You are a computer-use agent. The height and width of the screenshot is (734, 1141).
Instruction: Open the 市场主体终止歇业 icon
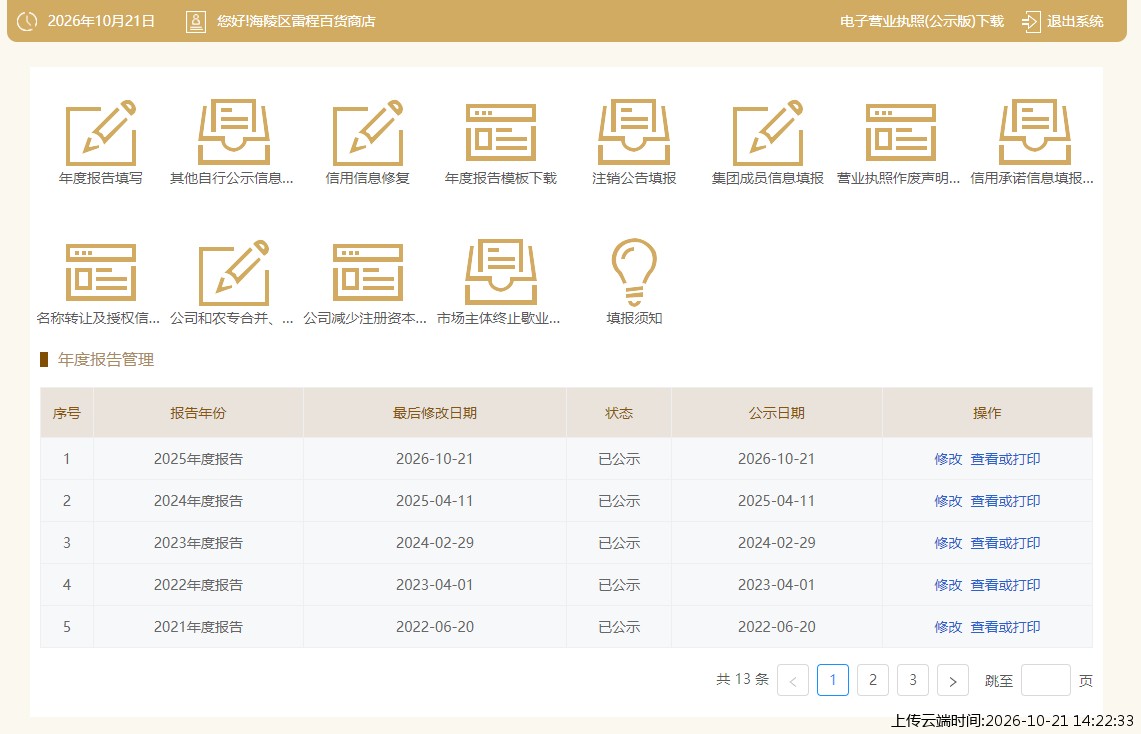(501, 272)
